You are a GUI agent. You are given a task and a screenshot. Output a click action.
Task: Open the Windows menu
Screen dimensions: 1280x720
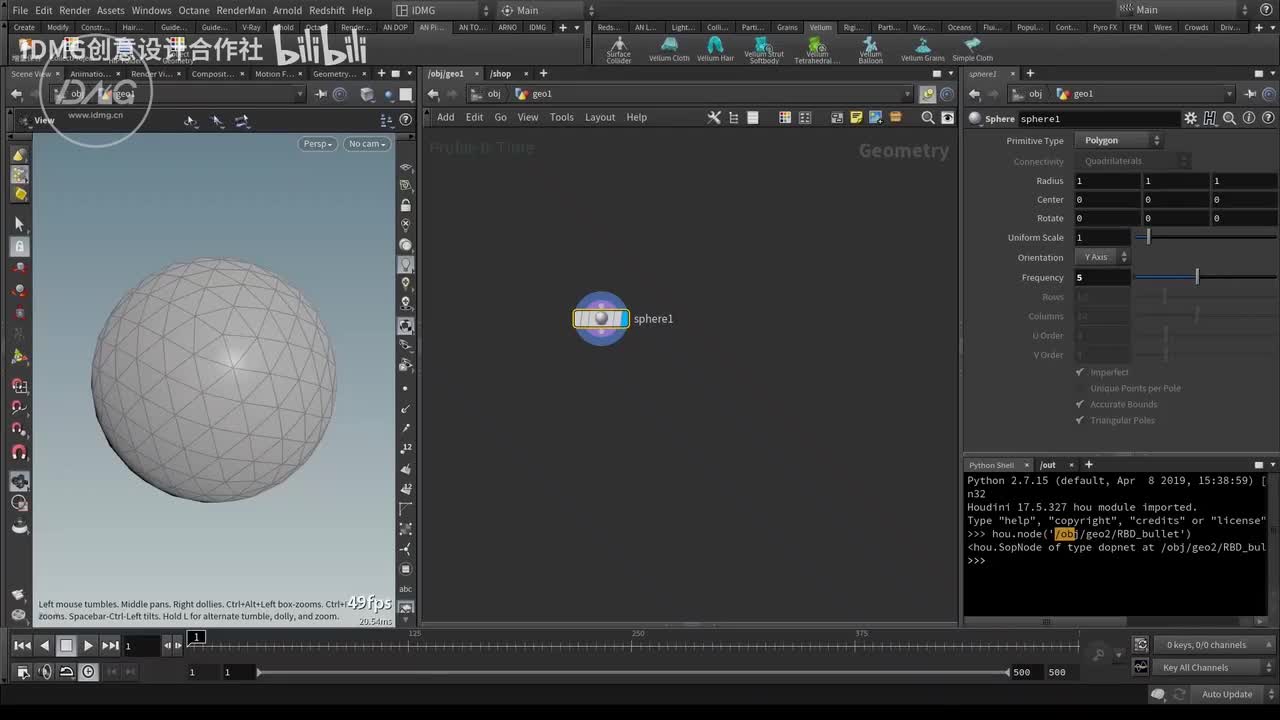coord(151,10)
